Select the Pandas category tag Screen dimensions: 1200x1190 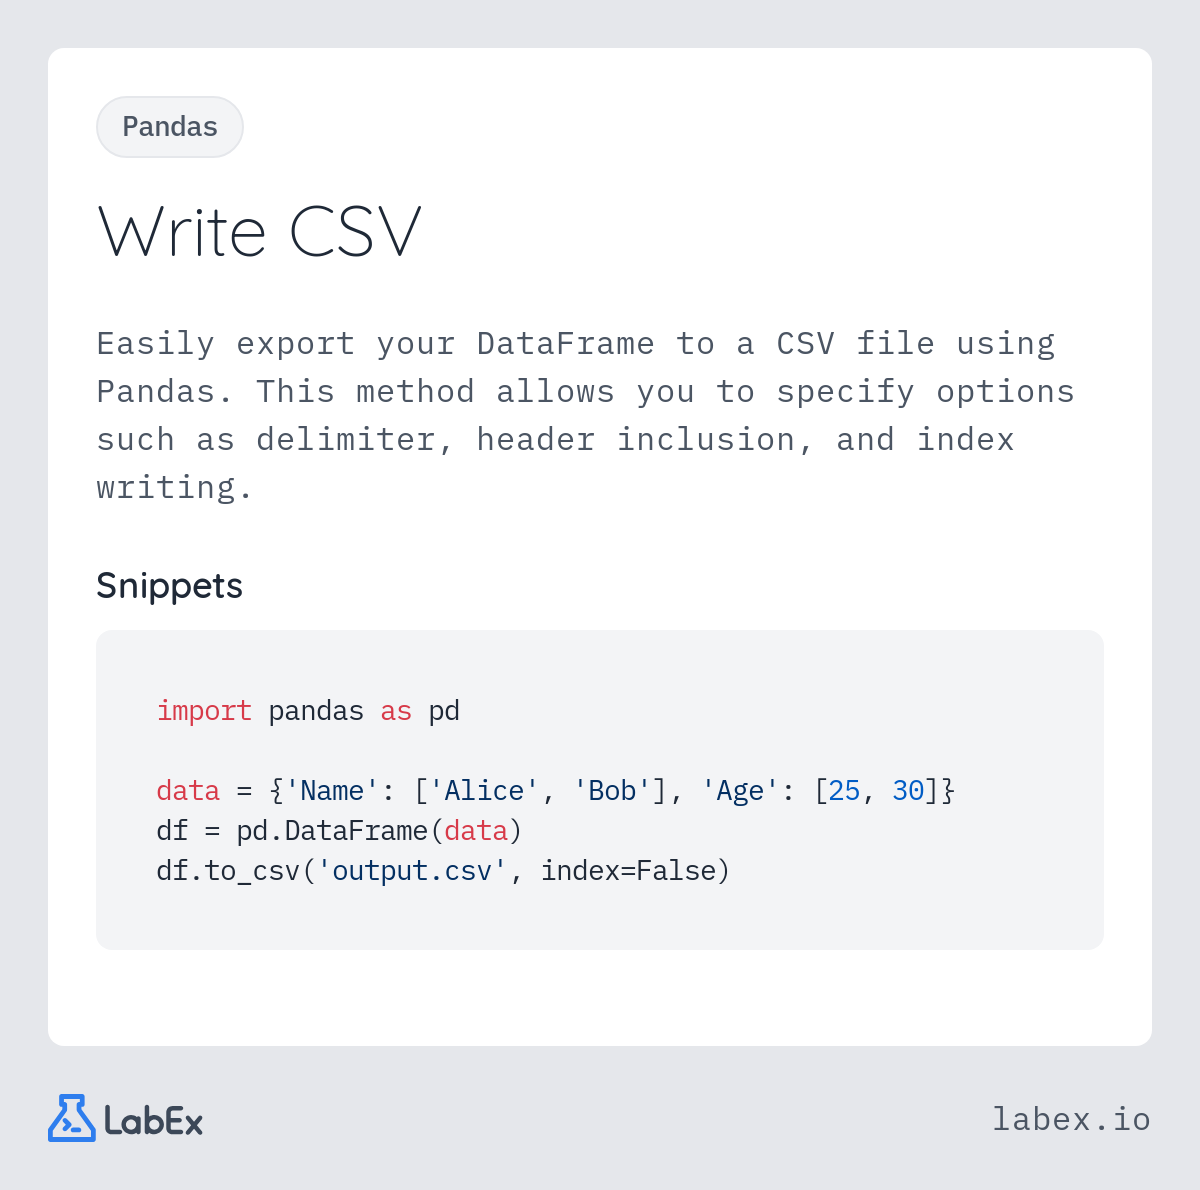(170, 127)
